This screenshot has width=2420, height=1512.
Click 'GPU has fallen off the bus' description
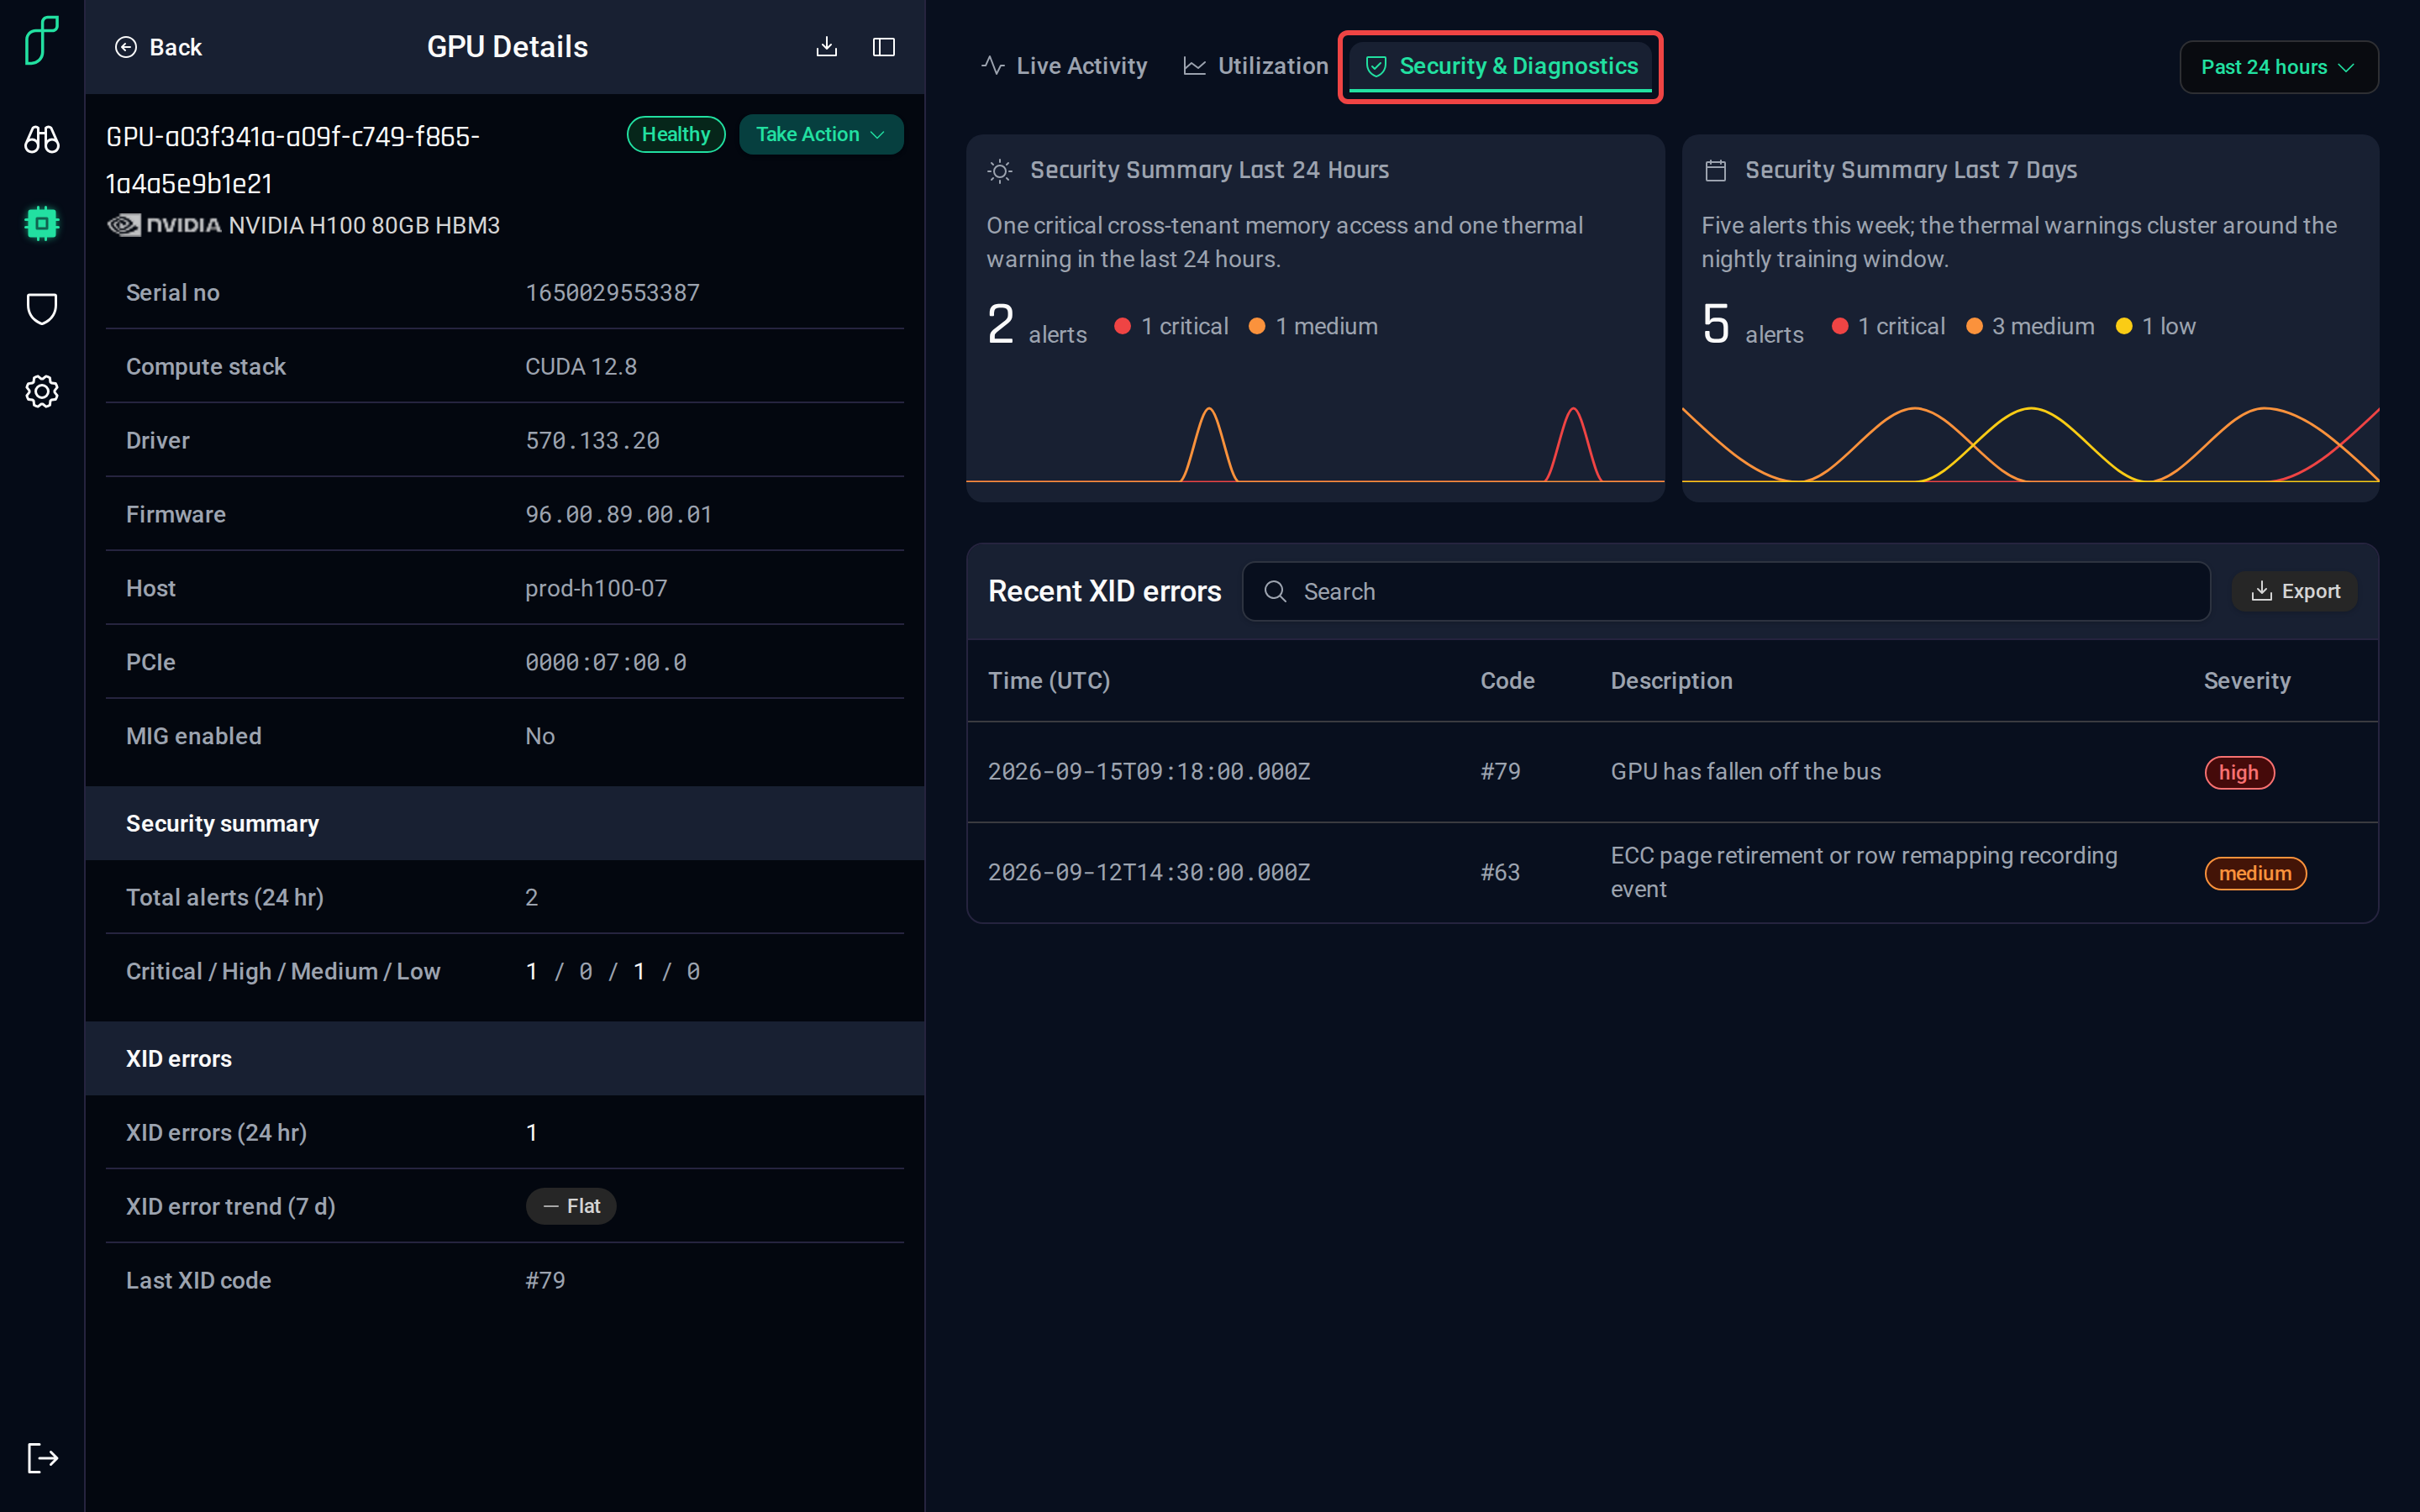coord(1745,771)
